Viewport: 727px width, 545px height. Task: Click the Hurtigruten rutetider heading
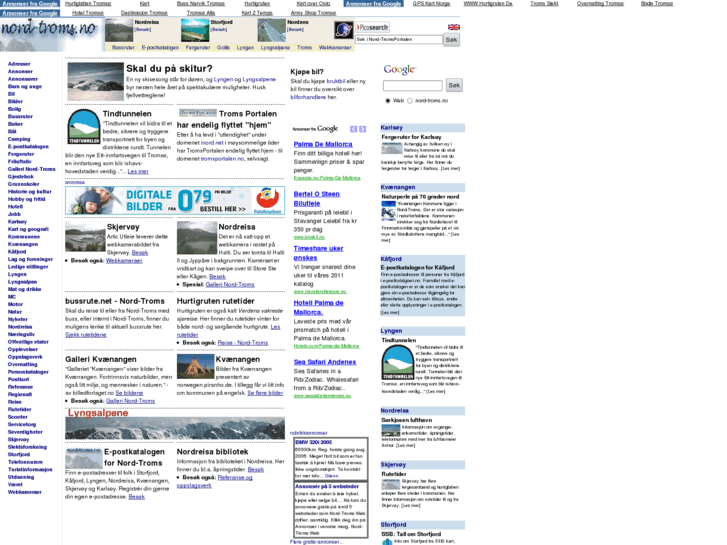(x=216, y=301)
